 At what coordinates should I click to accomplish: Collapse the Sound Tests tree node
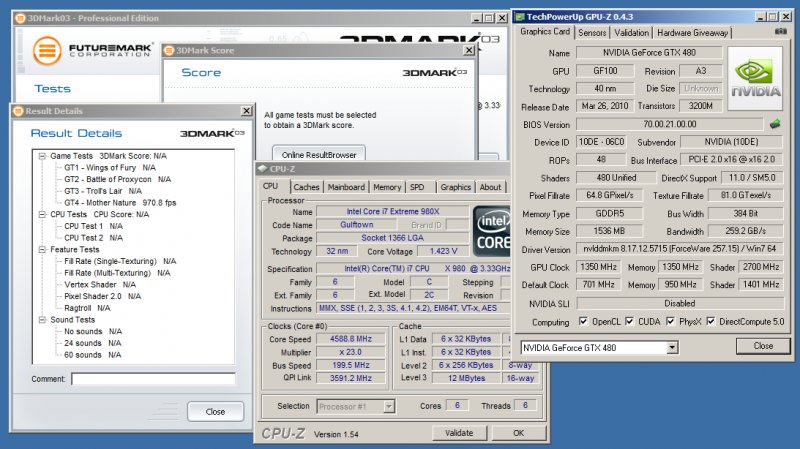[42, 320]
